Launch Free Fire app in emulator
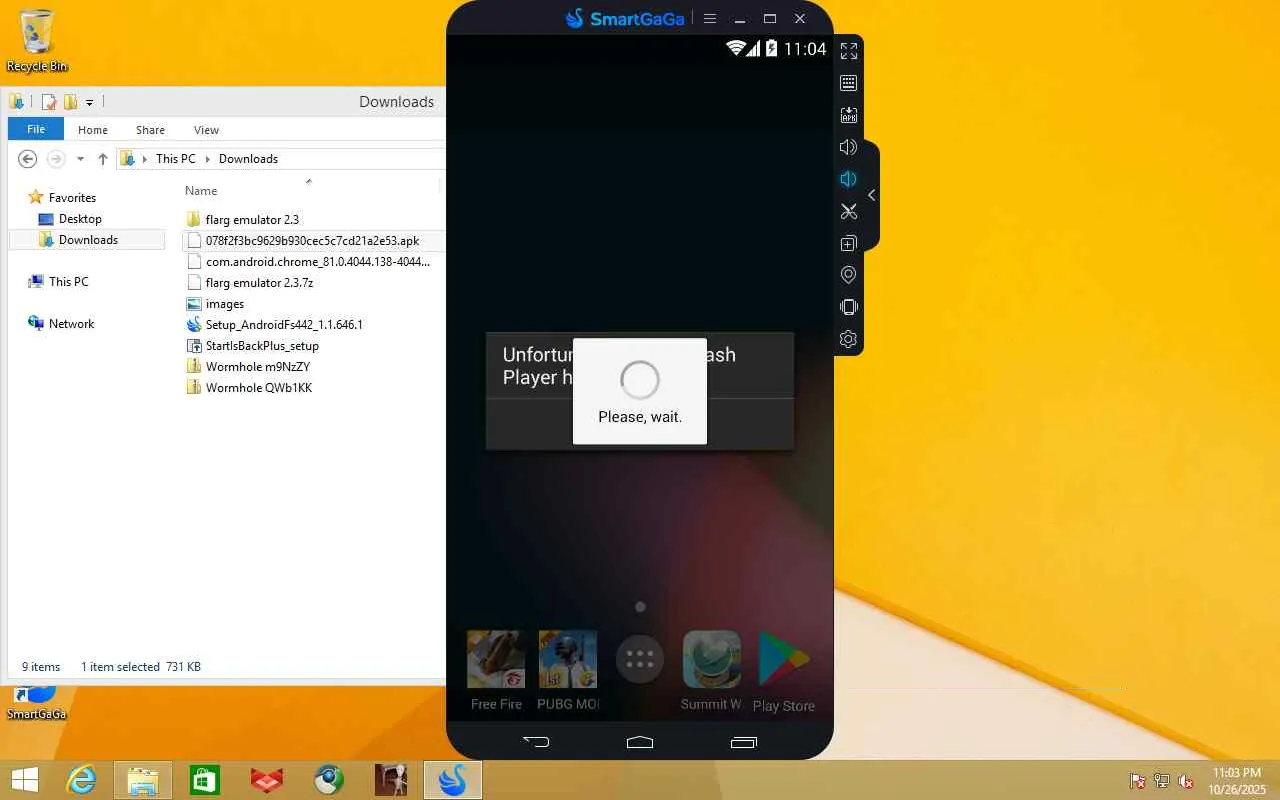Image resolution: width=1280 pixels, height=800 pixels. pyautogui.click(x=497, y=671)
